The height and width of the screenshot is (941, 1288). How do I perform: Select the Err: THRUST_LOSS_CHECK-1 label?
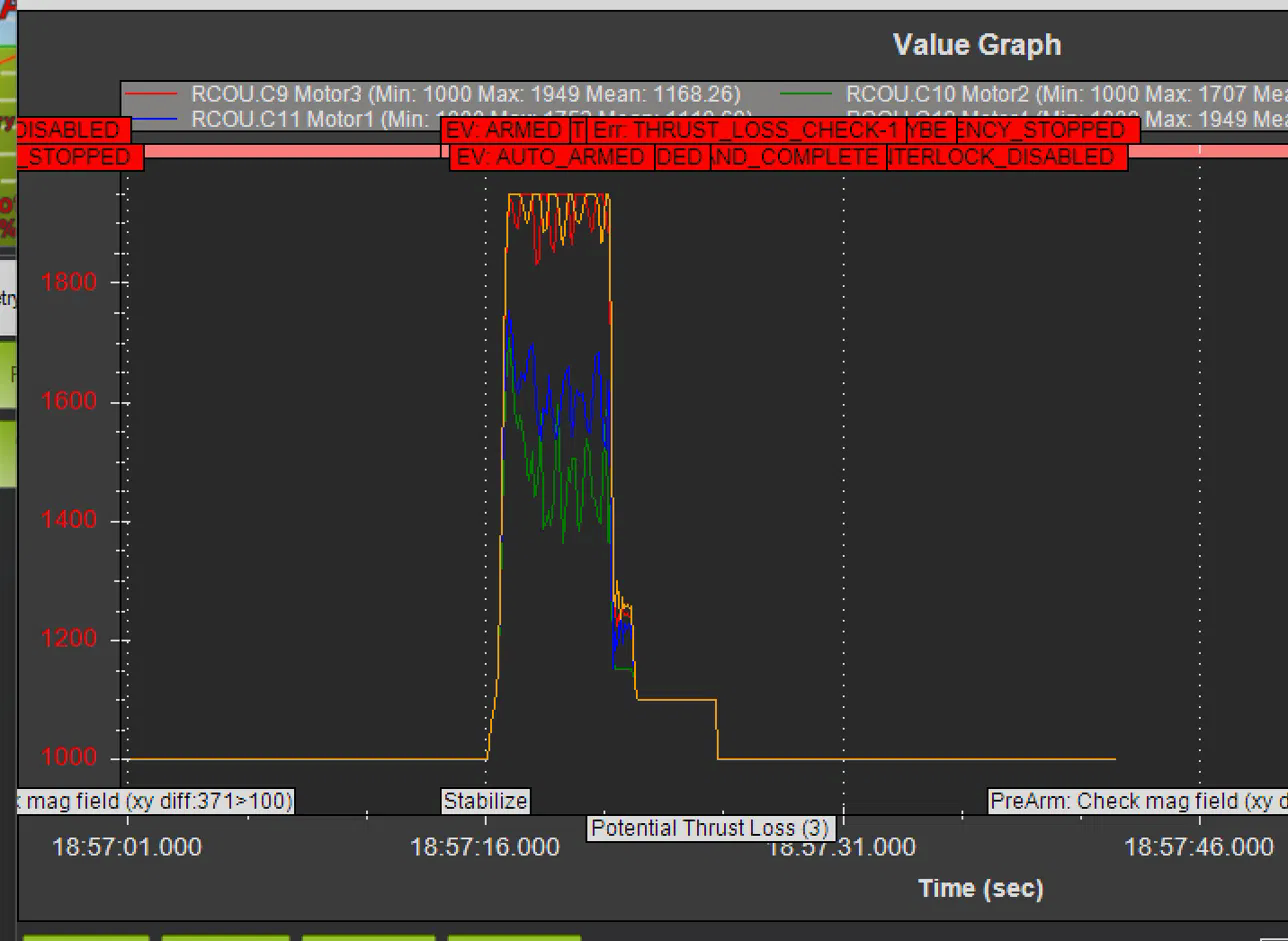click(748, 131)
